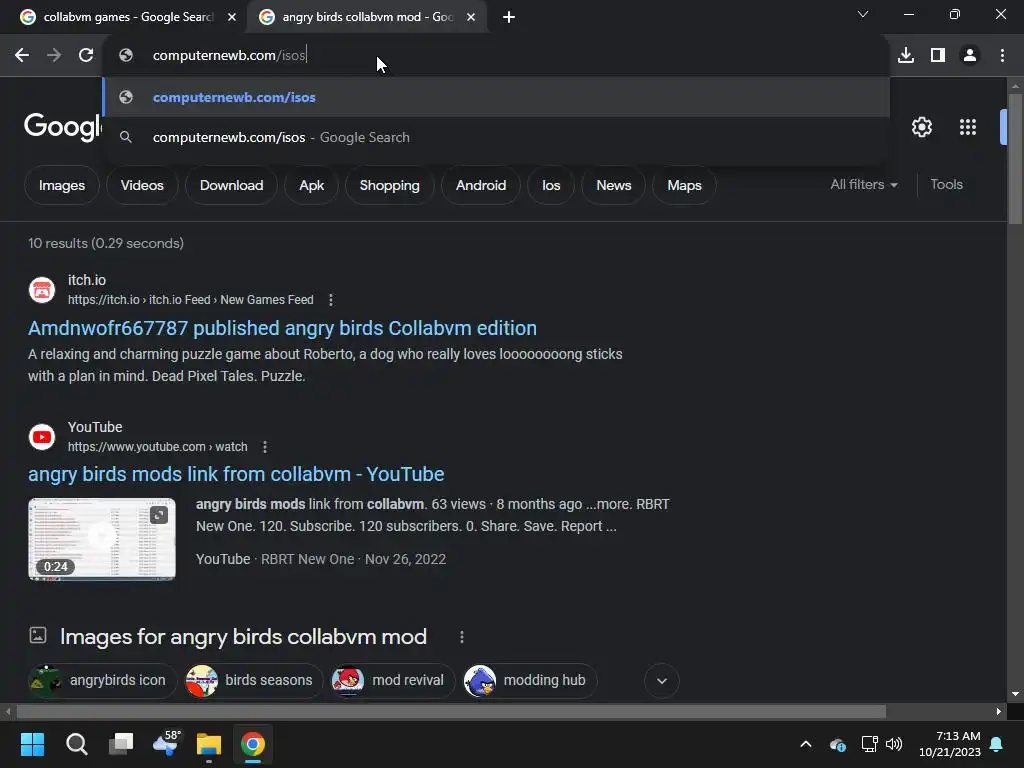Select the 'mod revival' image chip

(x=392, y=680)
